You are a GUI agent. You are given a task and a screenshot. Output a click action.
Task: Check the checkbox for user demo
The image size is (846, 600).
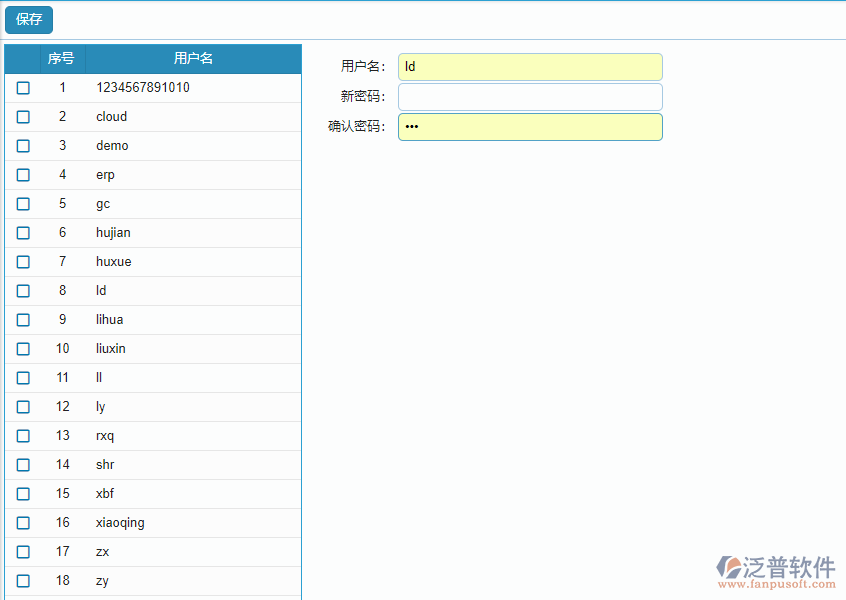[23, 145]
